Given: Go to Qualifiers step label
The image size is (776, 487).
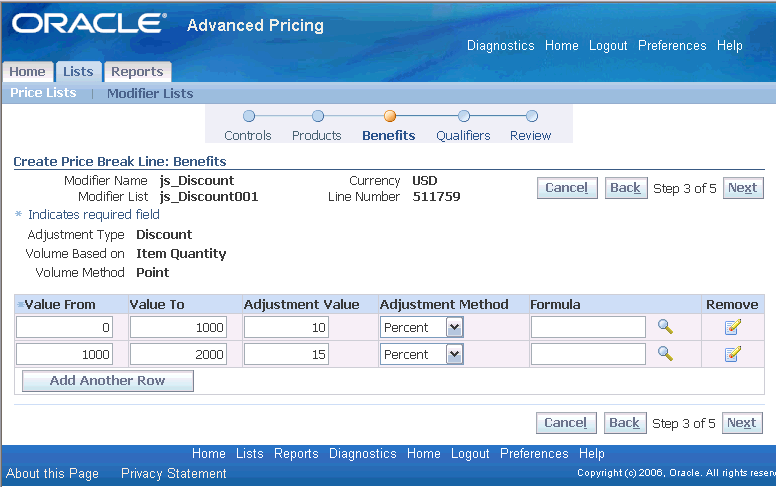Looking at the screenshot, I should (x=463, y=136).
